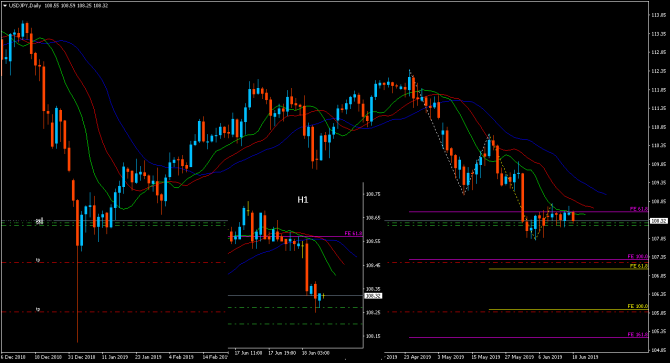Click the FE 61.8 label in H1 inset
This screenshot has width=670, height=363.
(353, 234)
